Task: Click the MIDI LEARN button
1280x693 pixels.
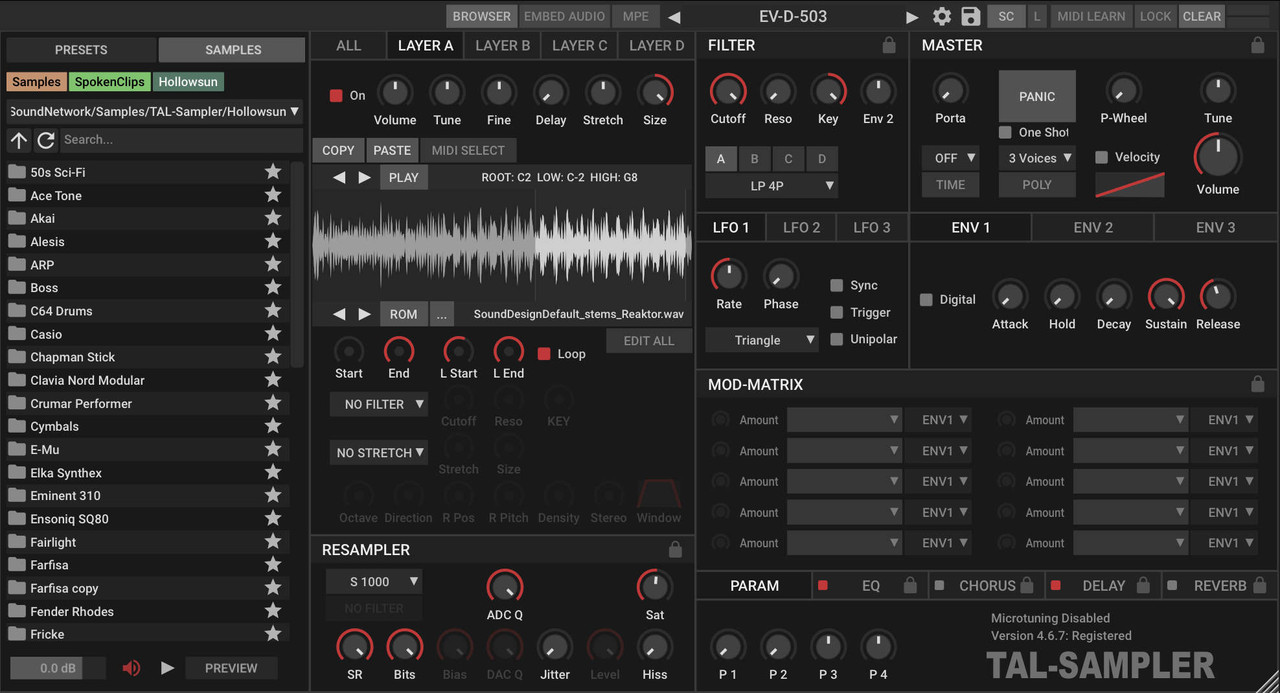Action: coord(1091,16)
